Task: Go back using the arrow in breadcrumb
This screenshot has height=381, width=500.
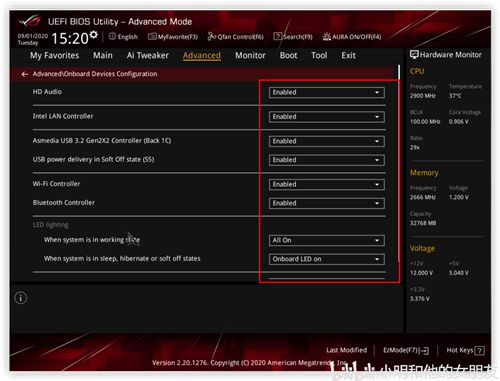Action: pyautogui.click(x=25, y=74)
